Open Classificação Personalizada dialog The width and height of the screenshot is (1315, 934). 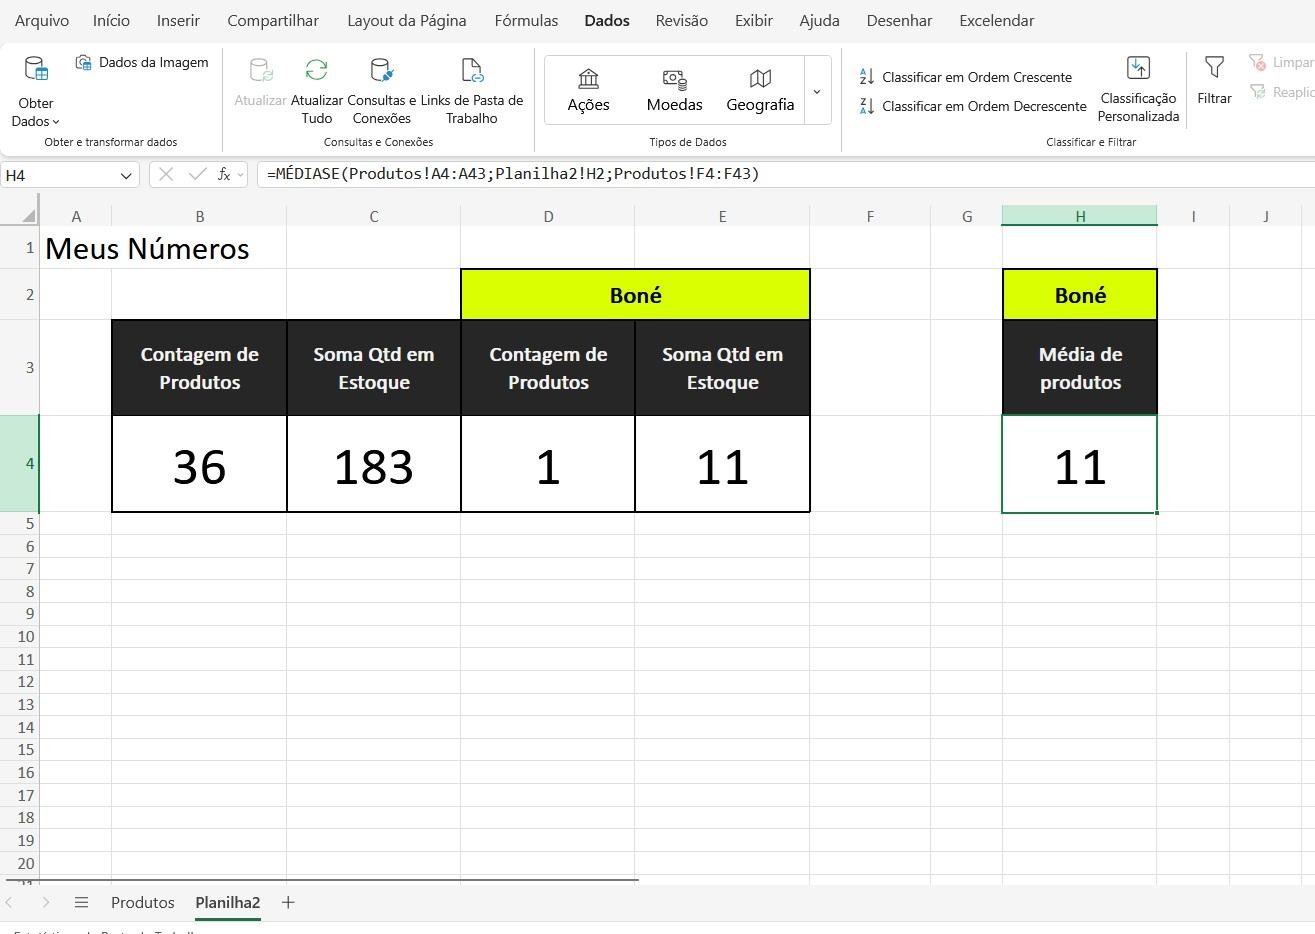[x=1138, y=90]
